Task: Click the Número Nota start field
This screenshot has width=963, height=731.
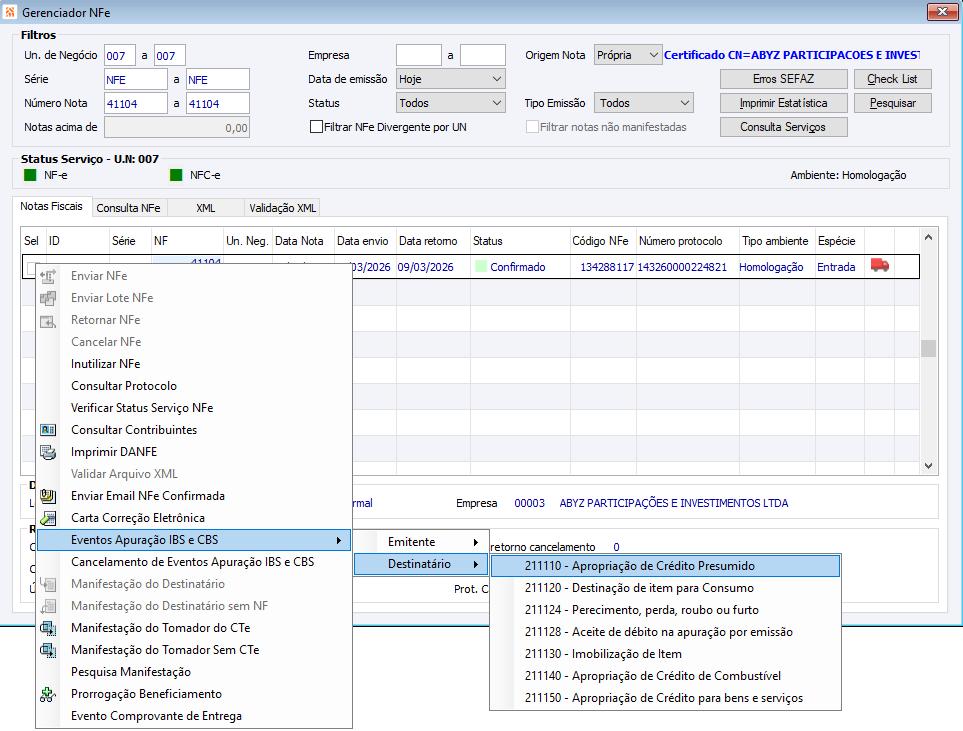Action: tap(135, 103)
